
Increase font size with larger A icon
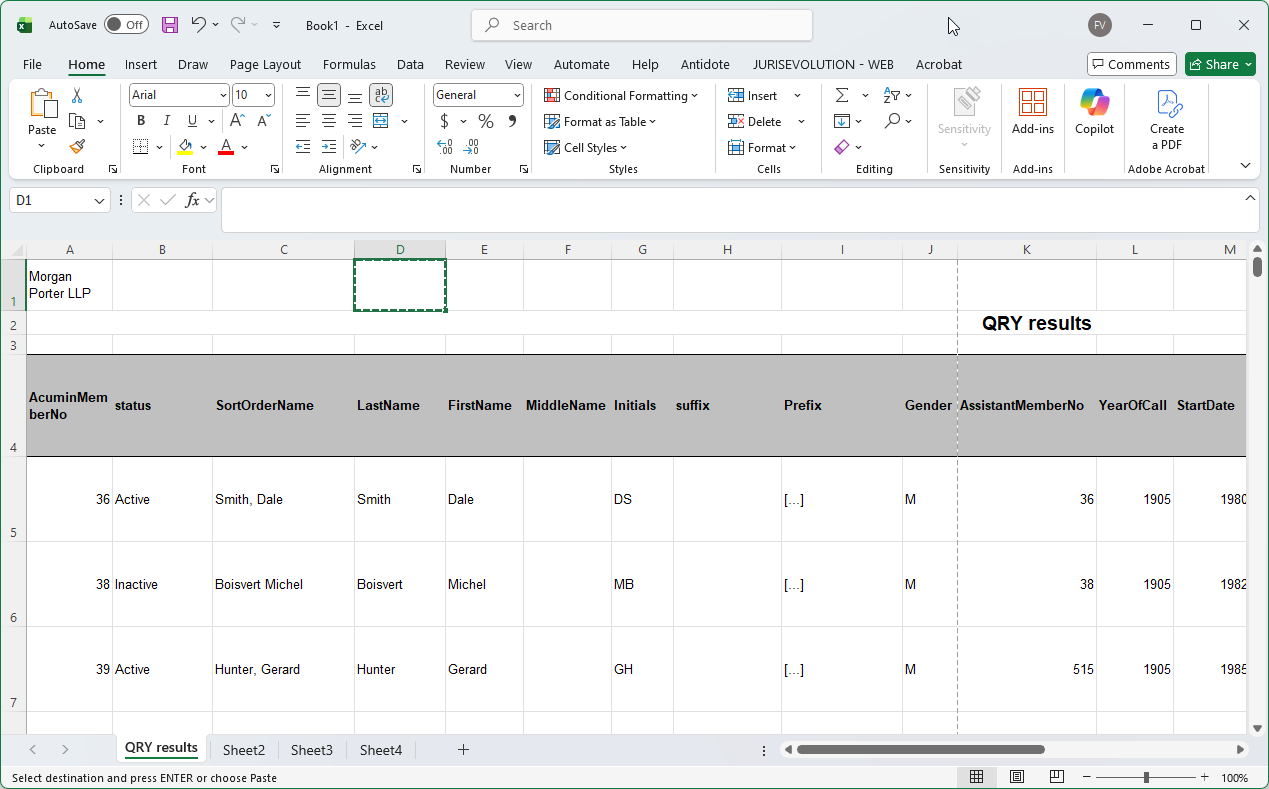(x=238, y=121)
